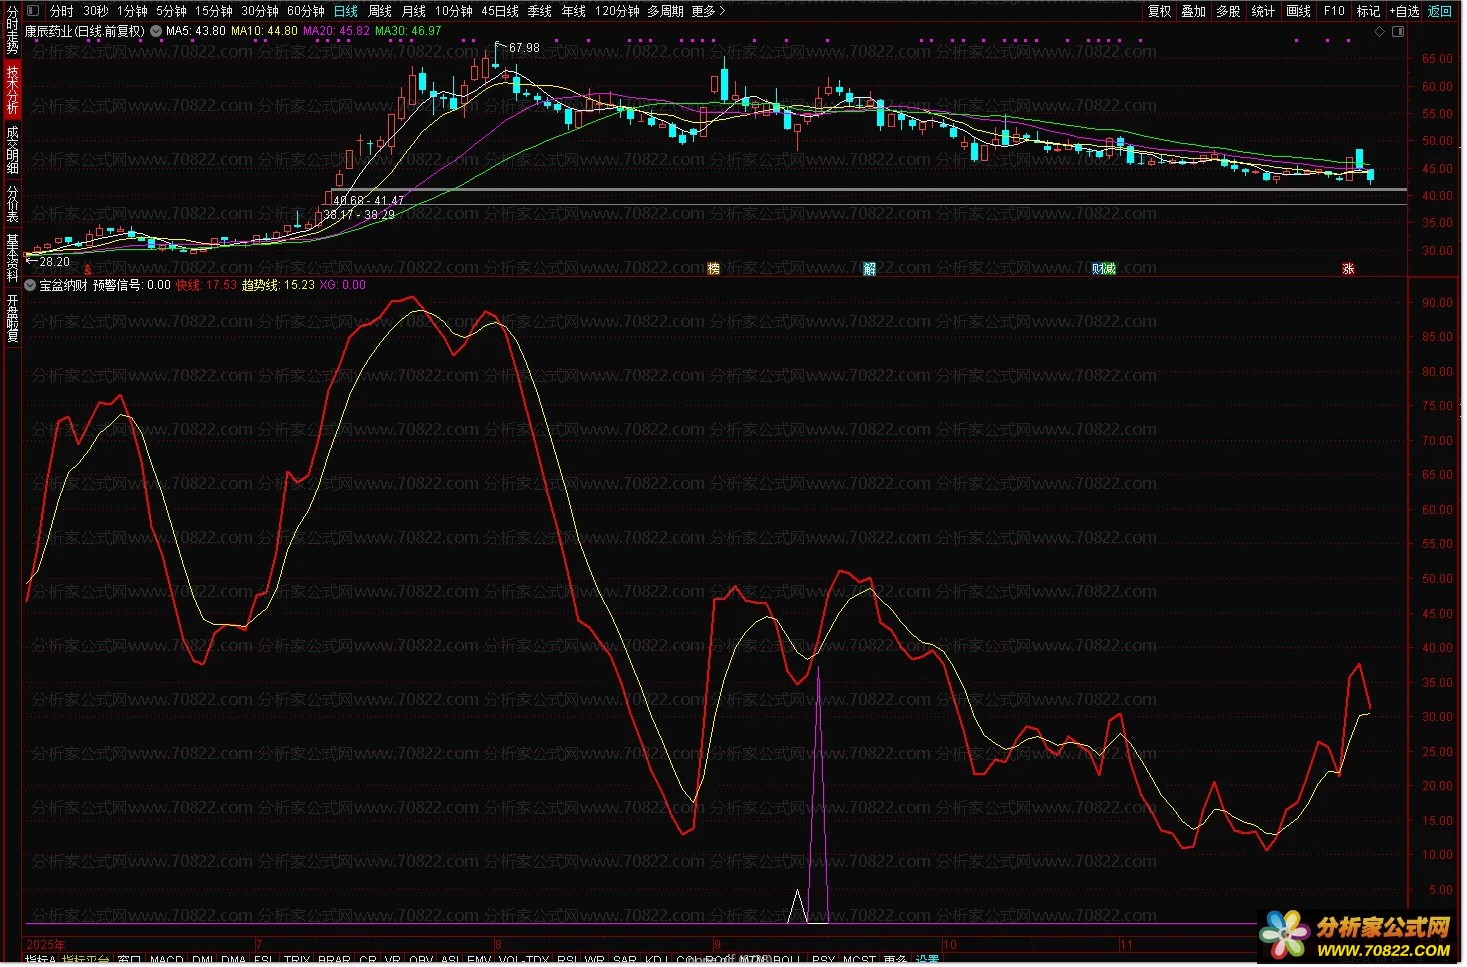Image resolution: width=1467 pixels, height=967 pixels.
Task: Click the 返回 back button
Action: [x=1440, y=11]
